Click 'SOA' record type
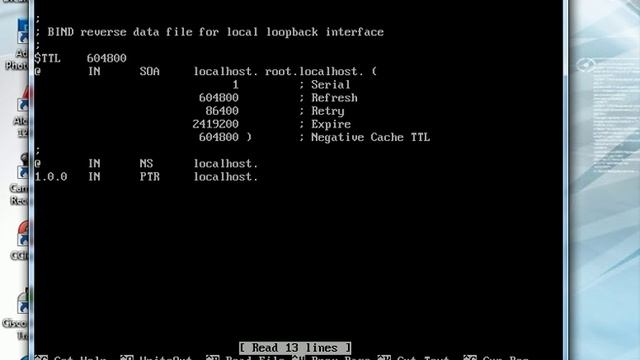The image size is (640, 360). 149,71
